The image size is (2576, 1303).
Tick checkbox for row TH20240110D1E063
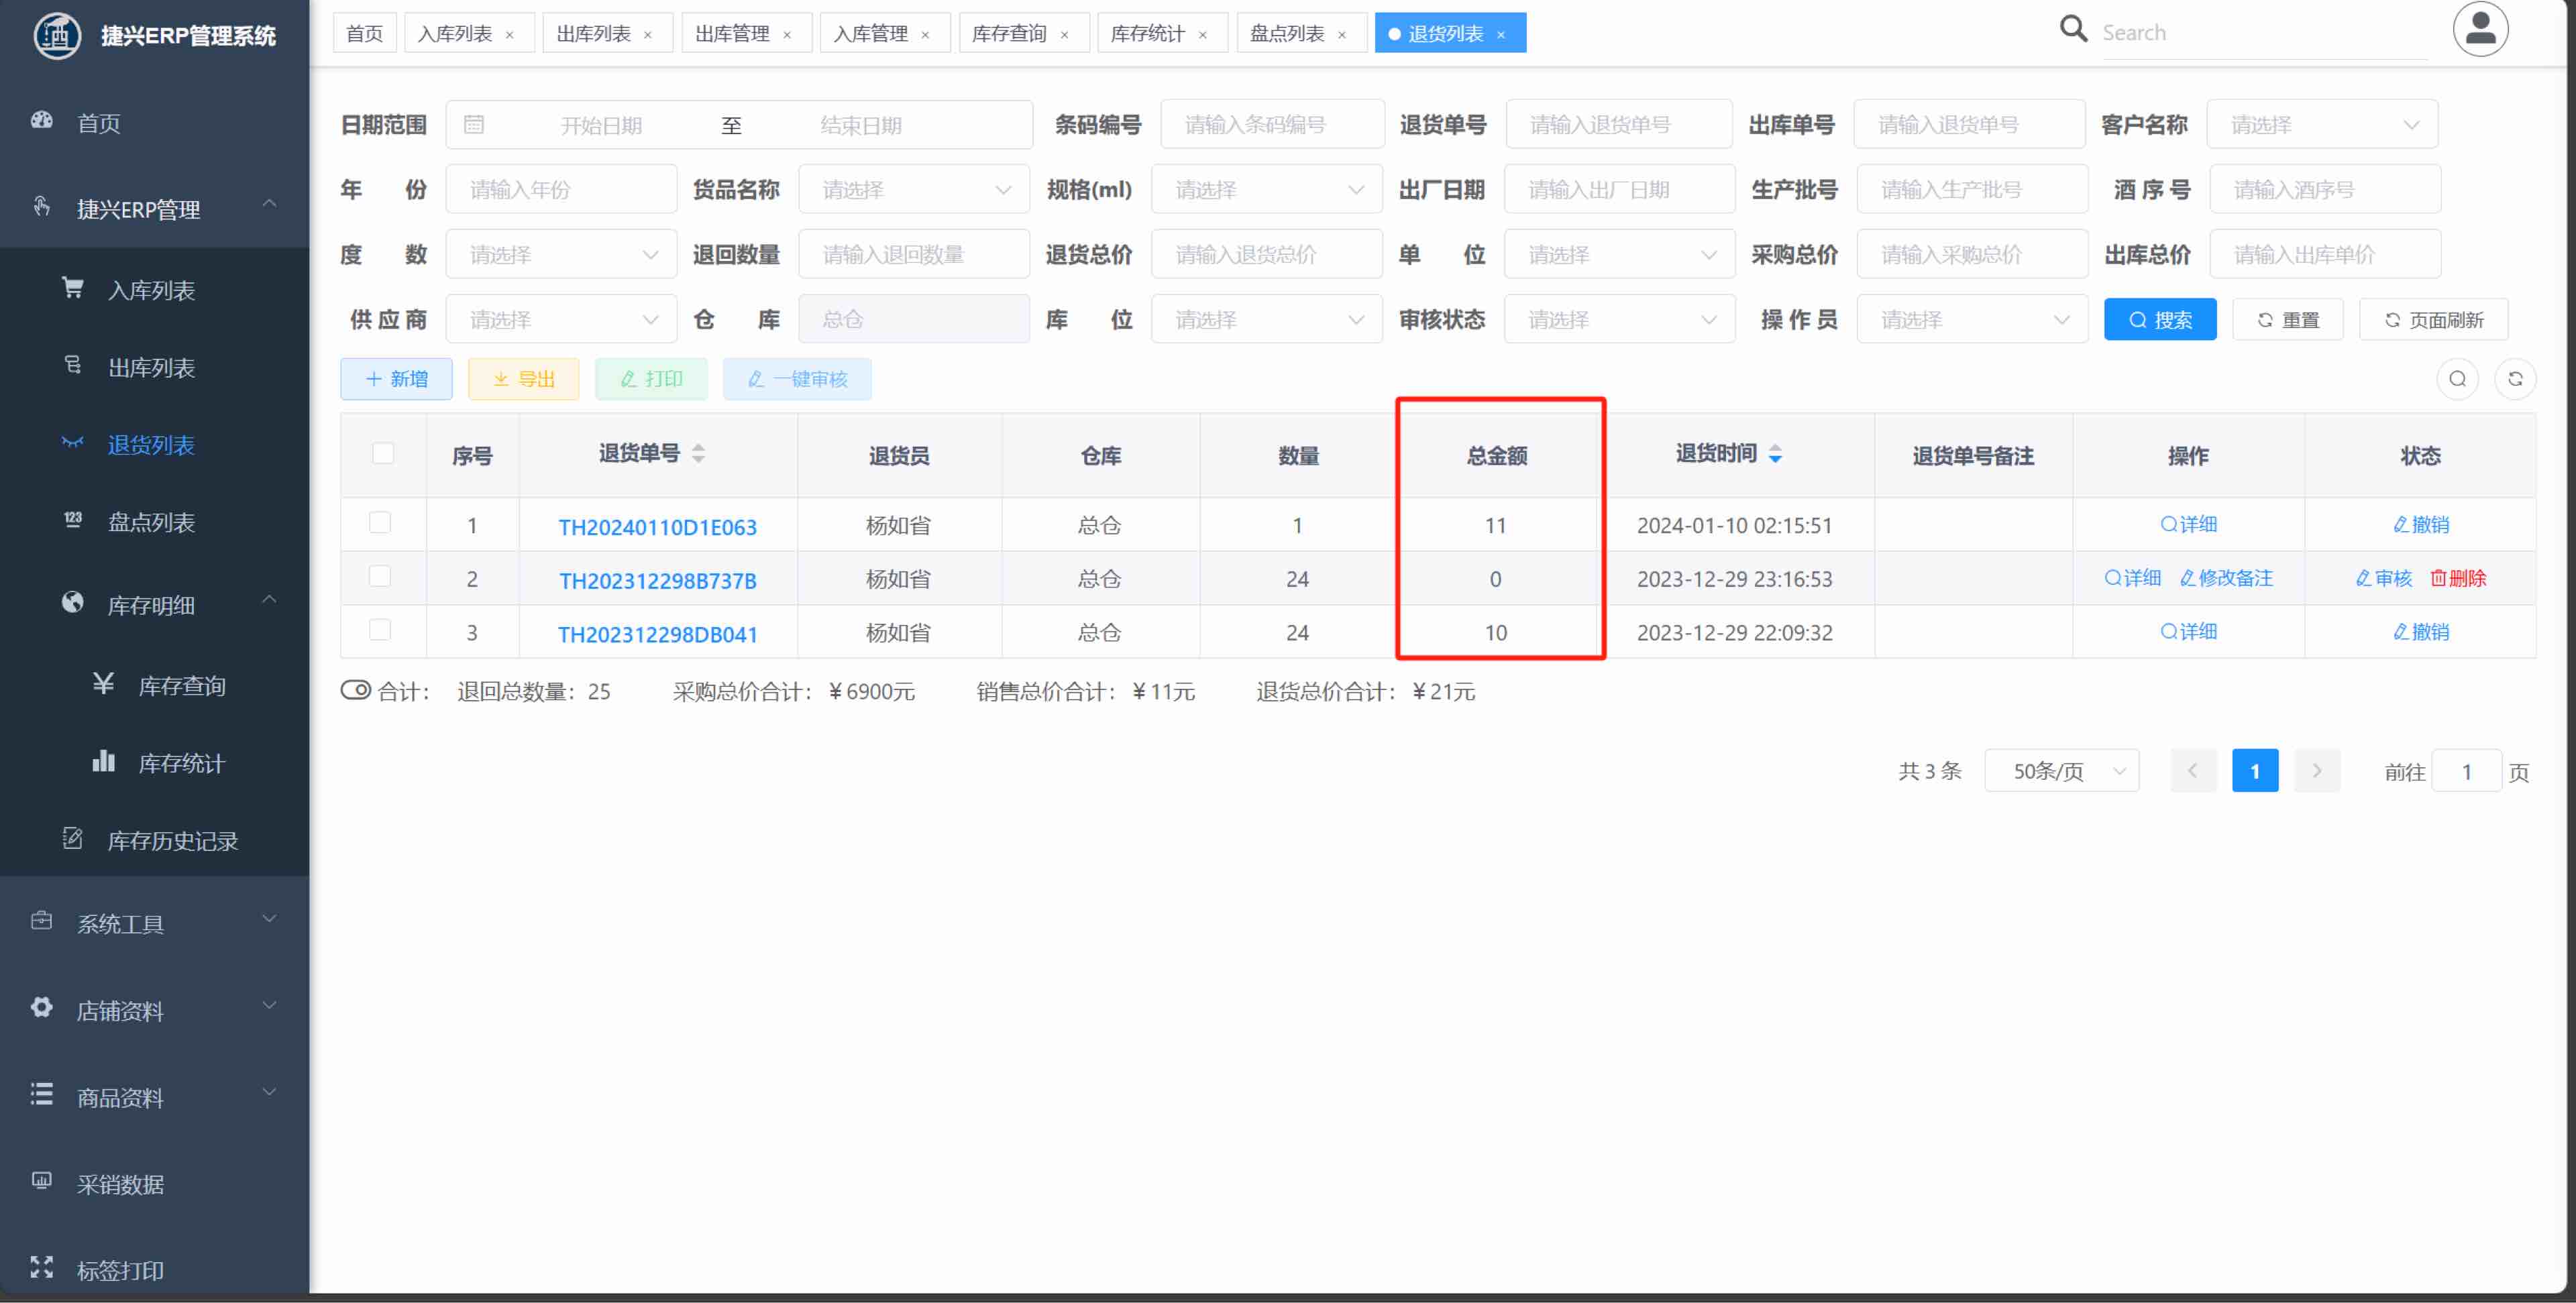pyautogui.click(x=380, y=522)
